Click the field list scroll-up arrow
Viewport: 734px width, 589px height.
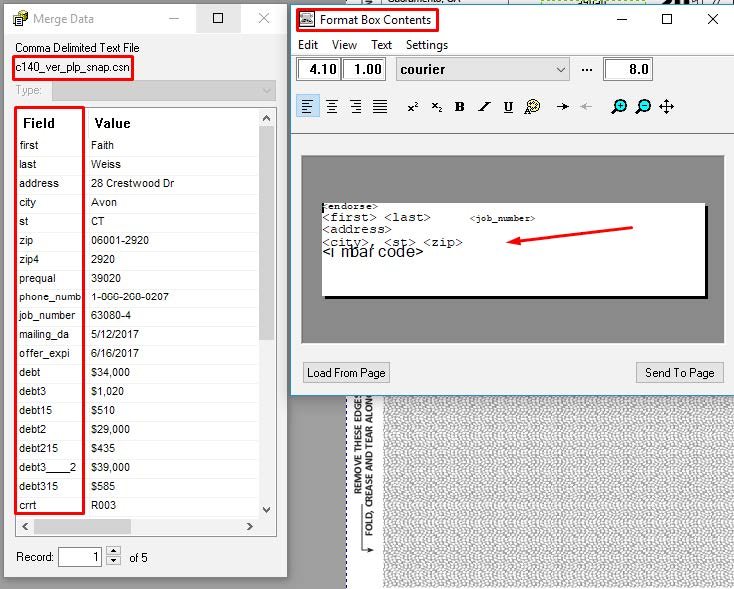266,118
